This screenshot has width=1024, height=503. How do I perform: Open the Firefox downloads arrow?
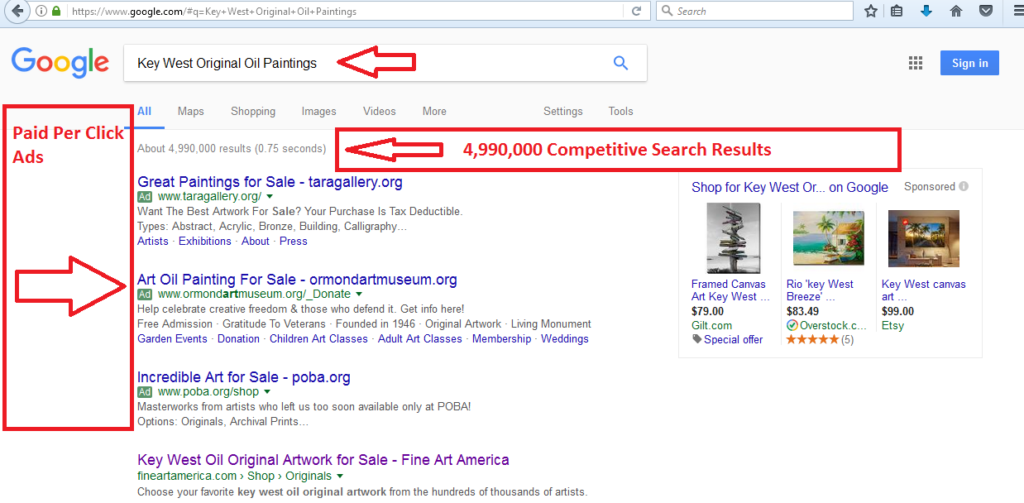[926, 12]
